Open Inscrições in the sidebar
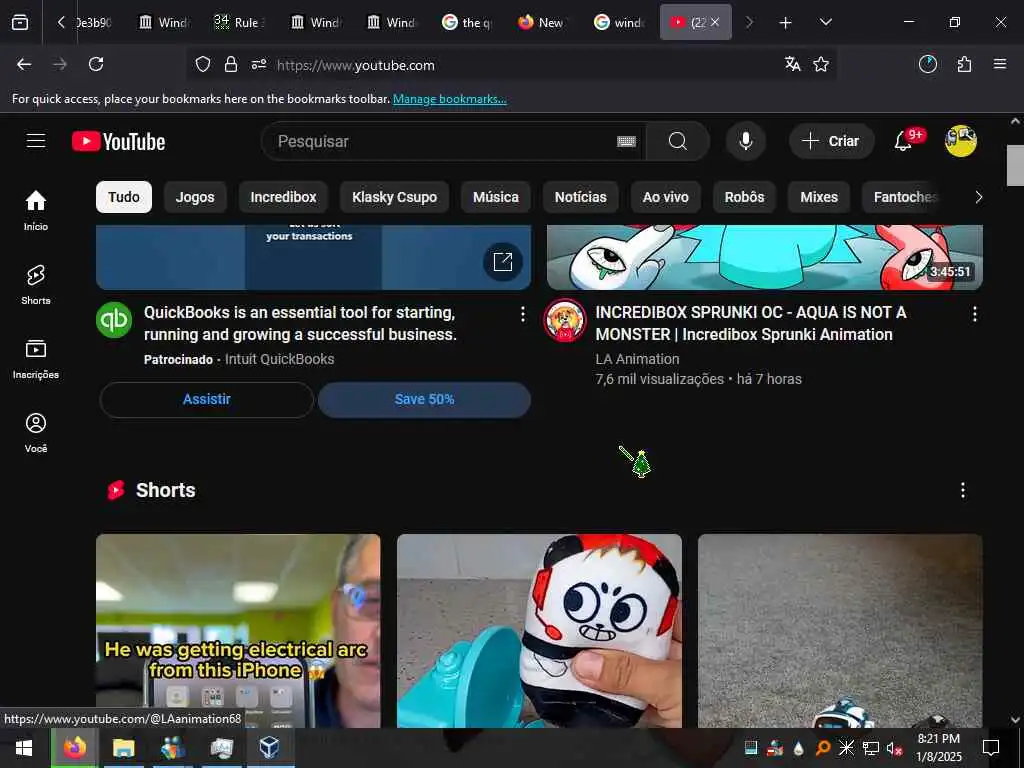Viewport: 1024px width, 768px height. point(36,359)
